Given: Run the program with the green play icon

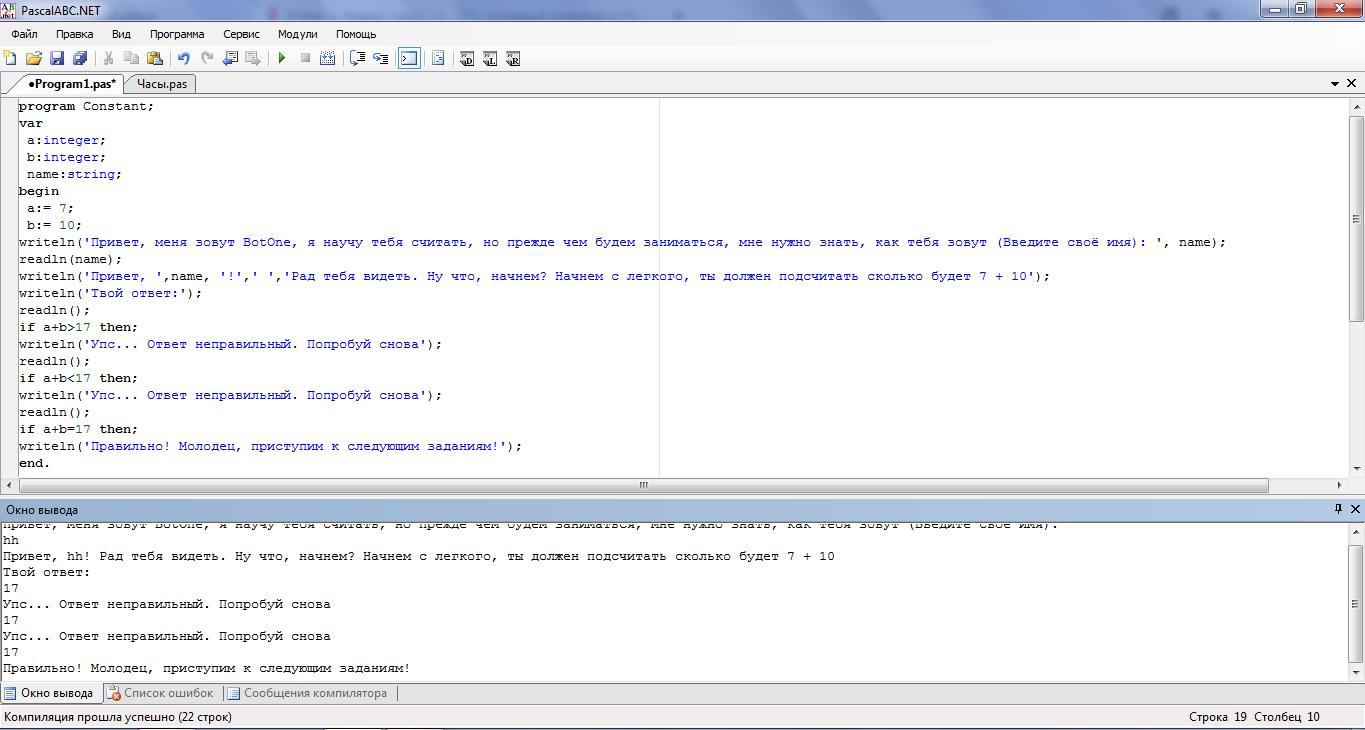Looking at the screenshot, I should 282,59.
